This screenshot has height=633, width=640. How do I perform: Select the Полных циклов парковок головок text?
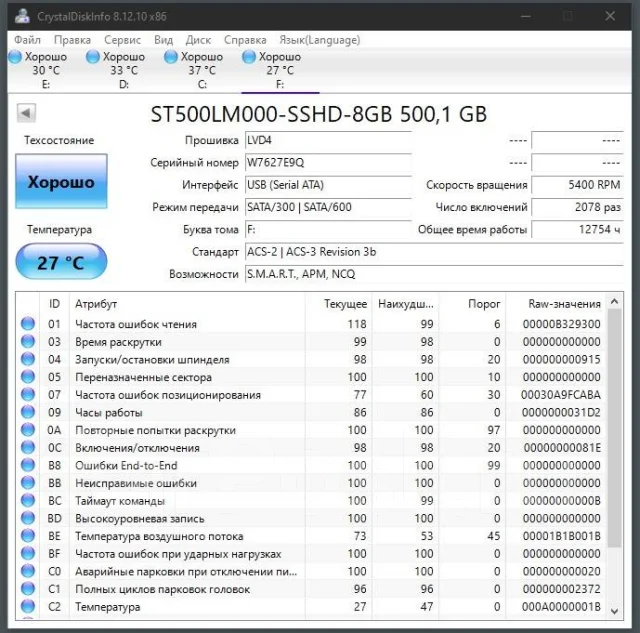pos(162,589)
